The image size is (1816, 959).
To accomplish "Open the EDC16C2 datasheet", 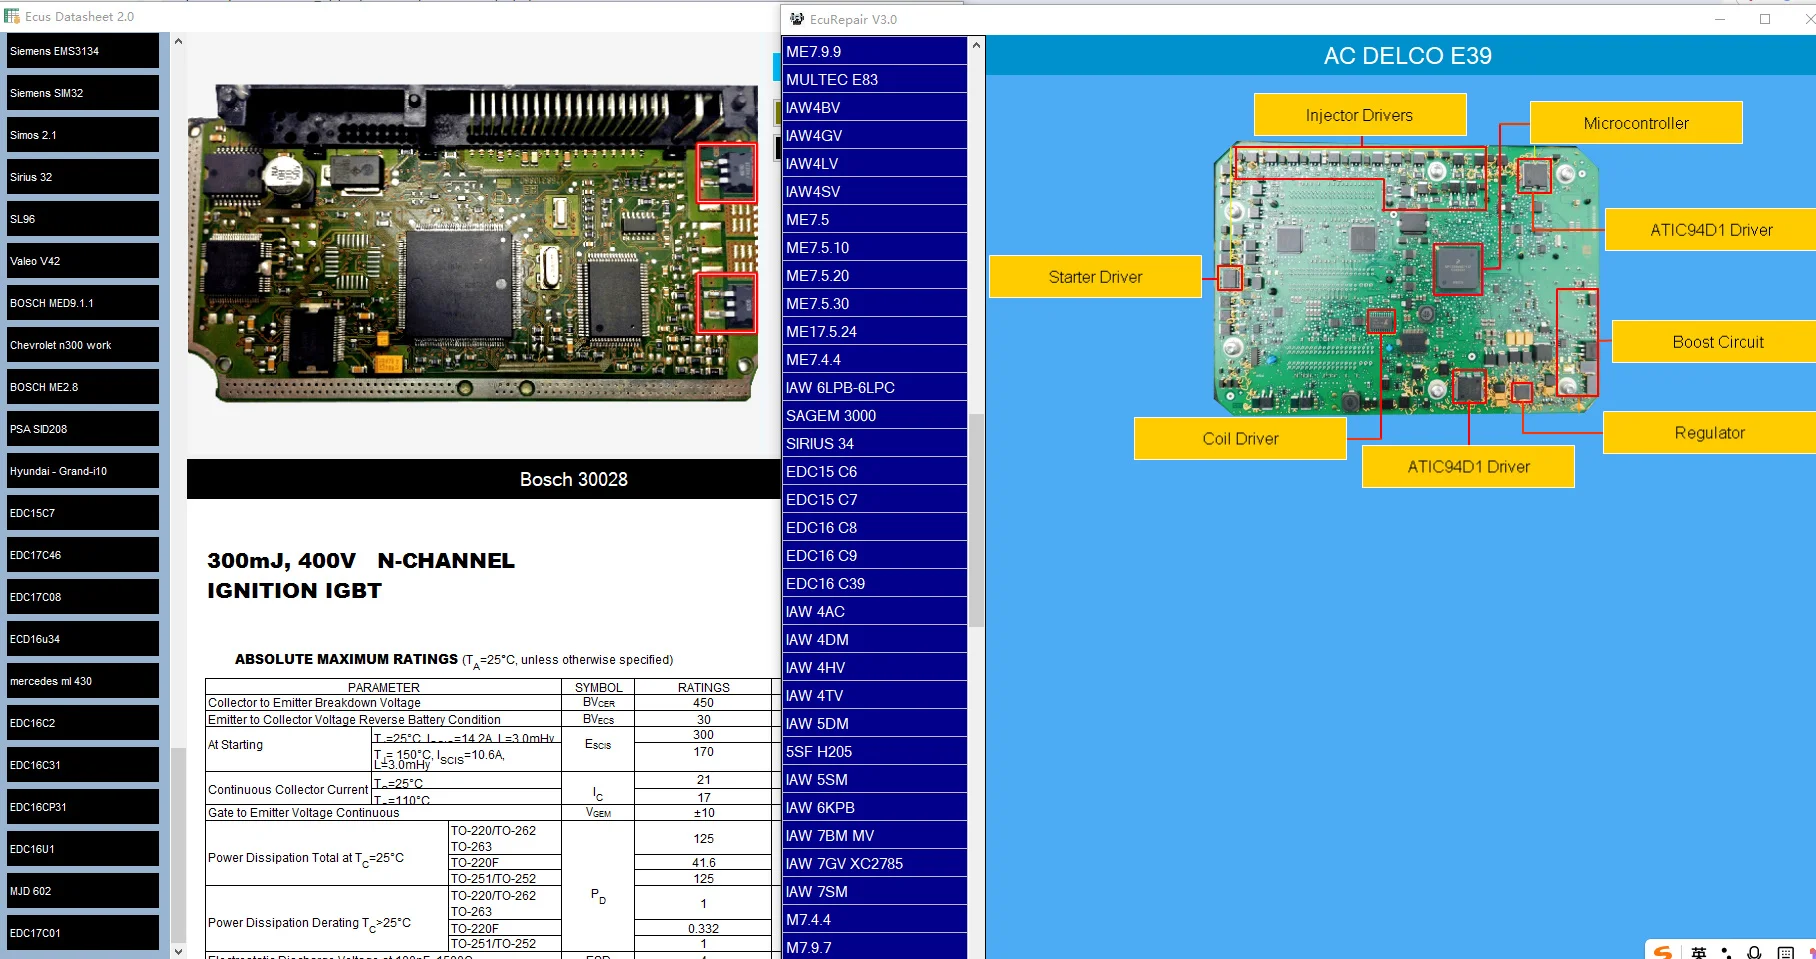I will pyautogui.click(x=83, y=723).
